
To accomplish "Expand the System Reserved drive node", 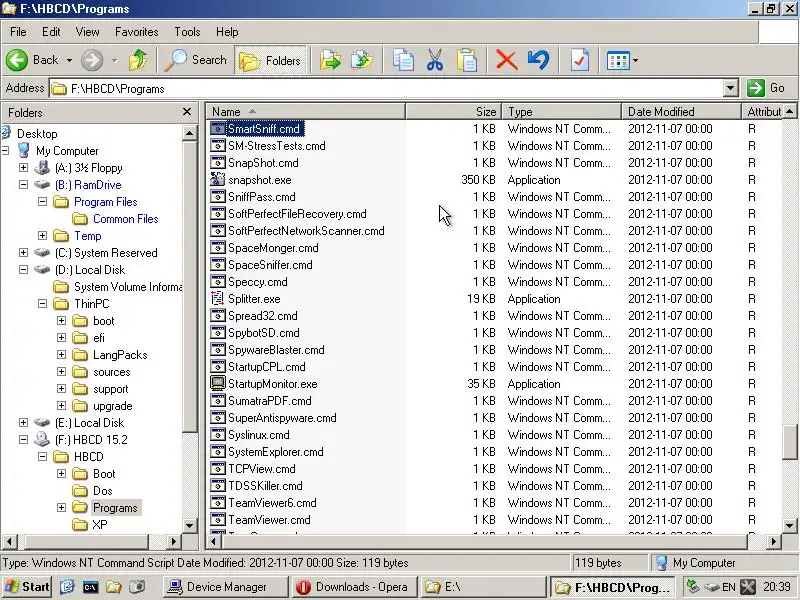I will point(23,253).
